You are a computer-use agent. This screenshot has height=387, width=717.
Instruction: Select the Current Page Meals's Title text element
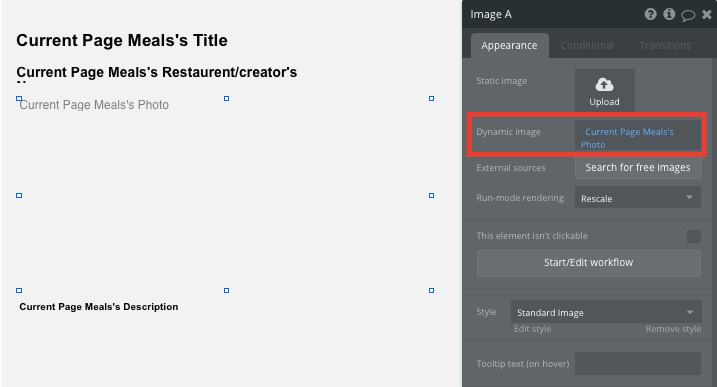(x=122, y=40)
